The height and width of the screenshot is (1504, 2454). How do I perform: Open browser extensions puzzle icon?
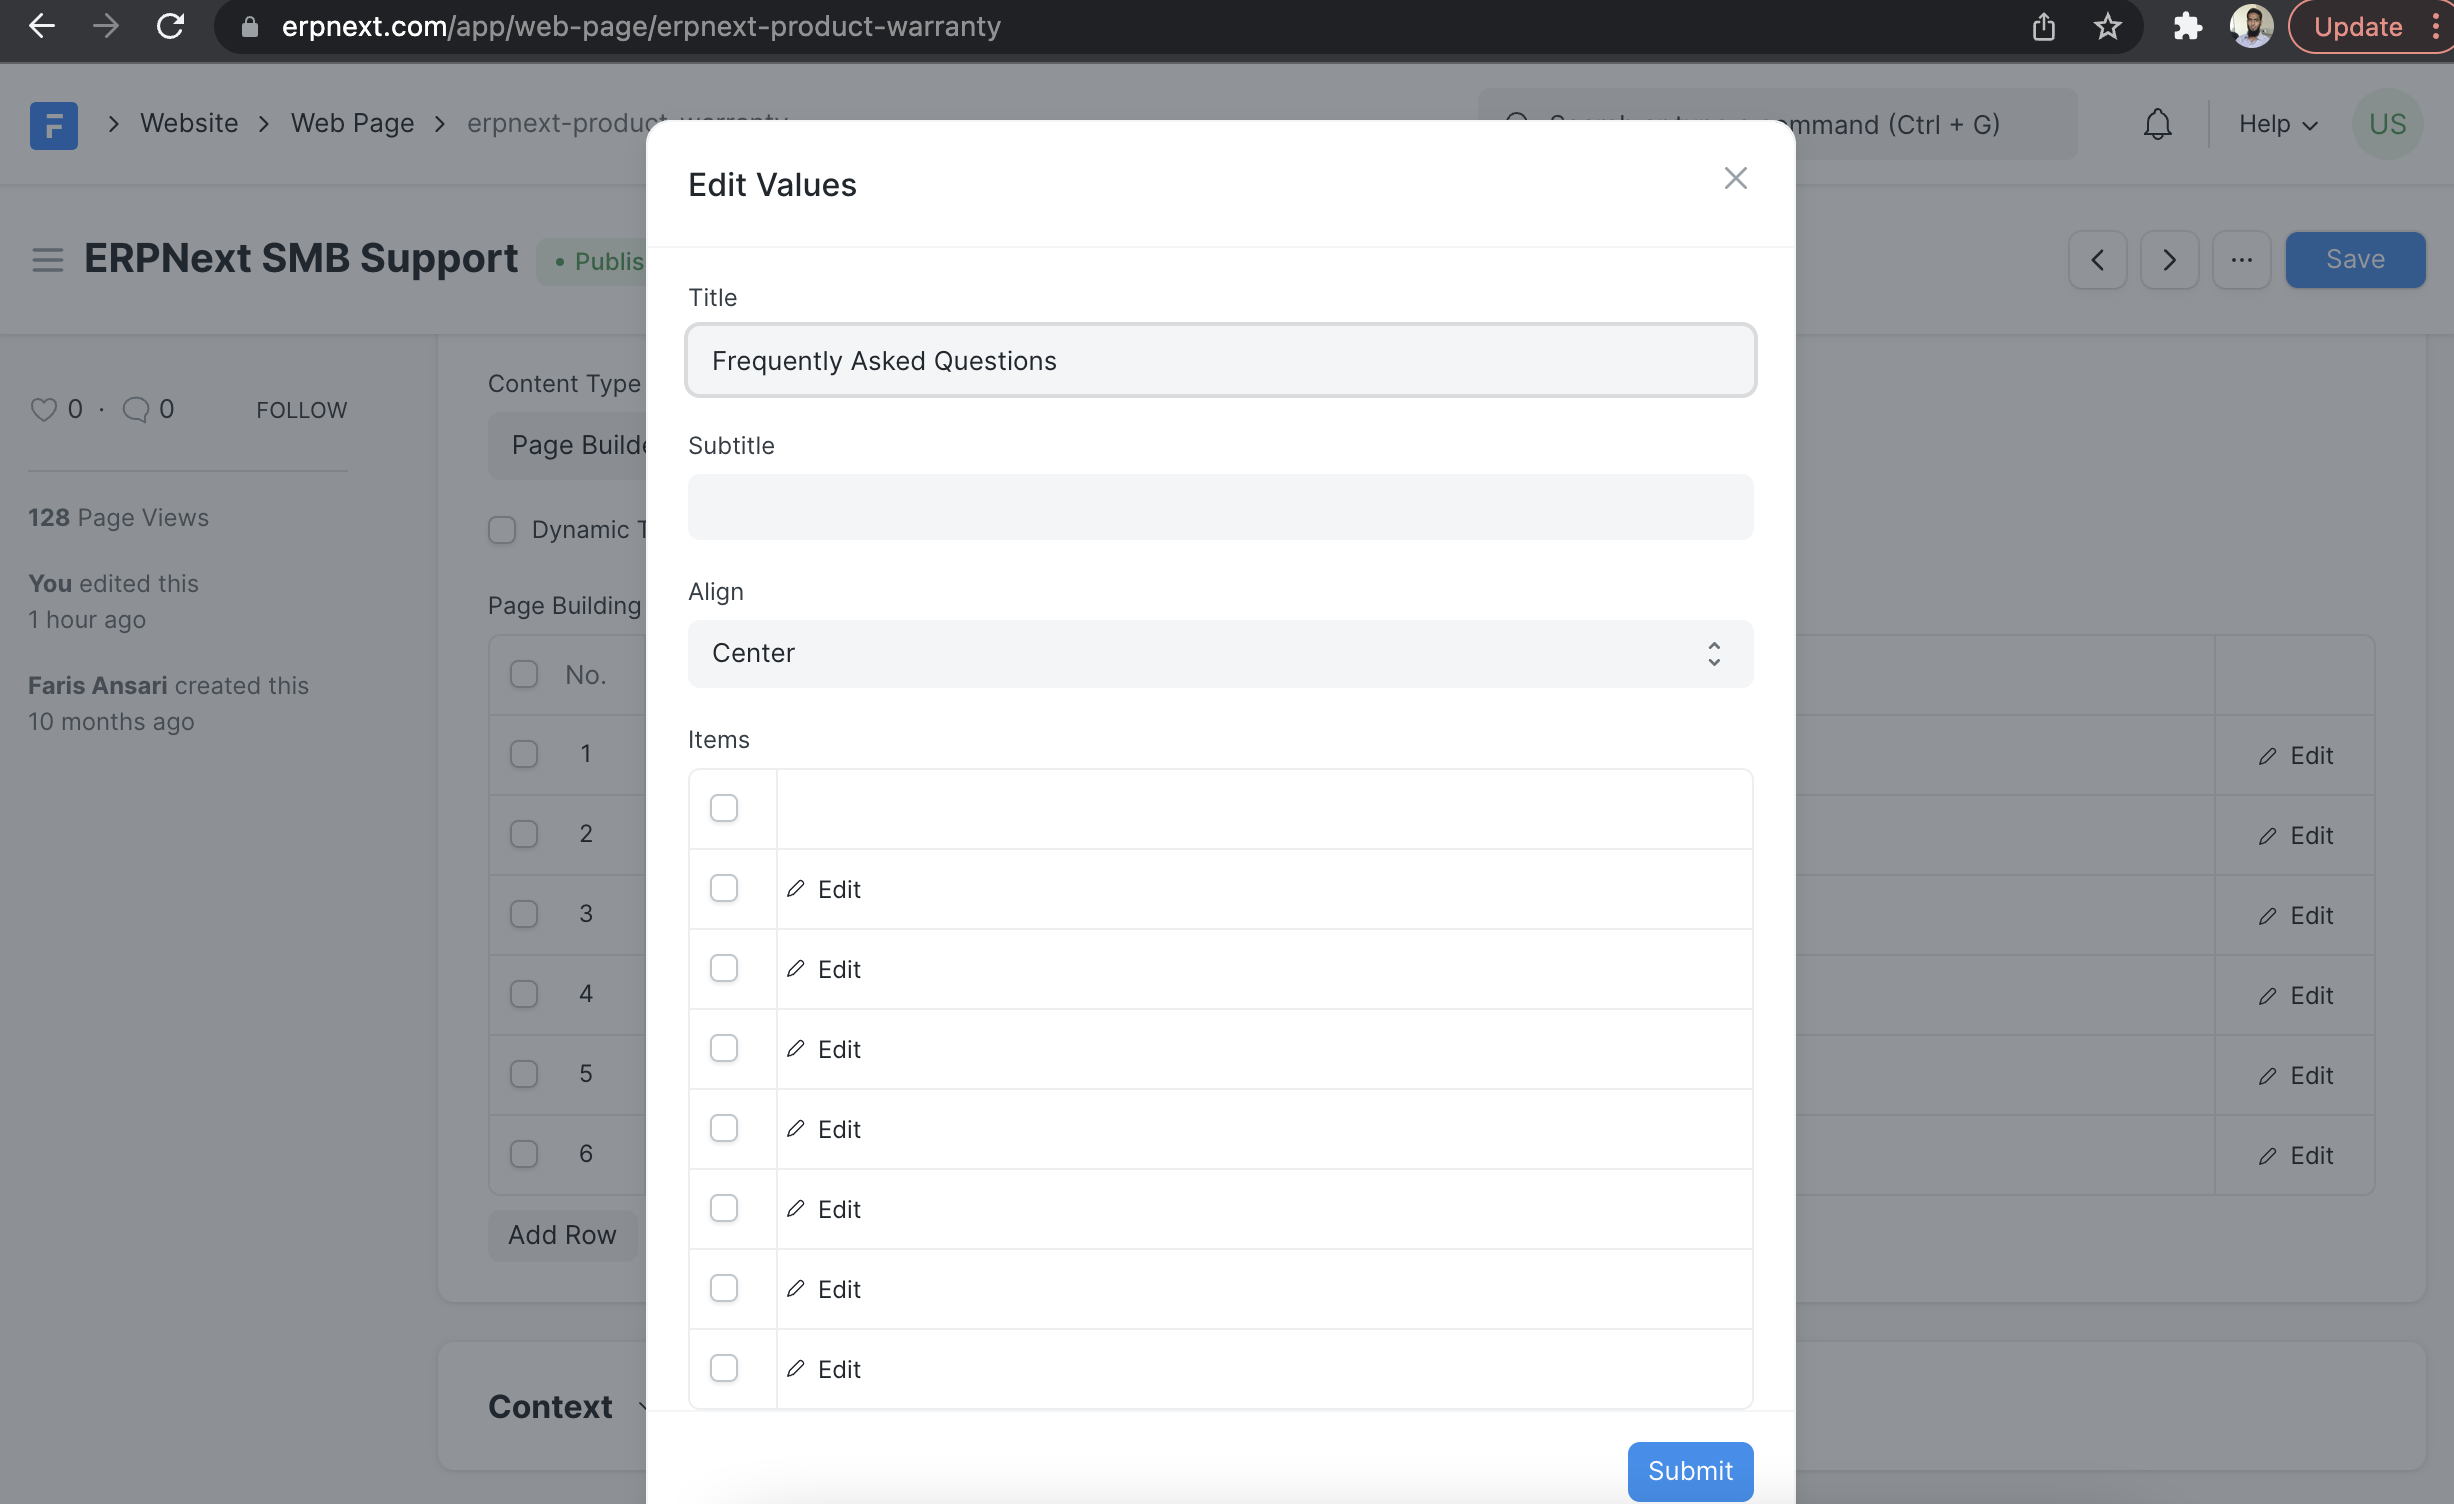[2187, 27]
